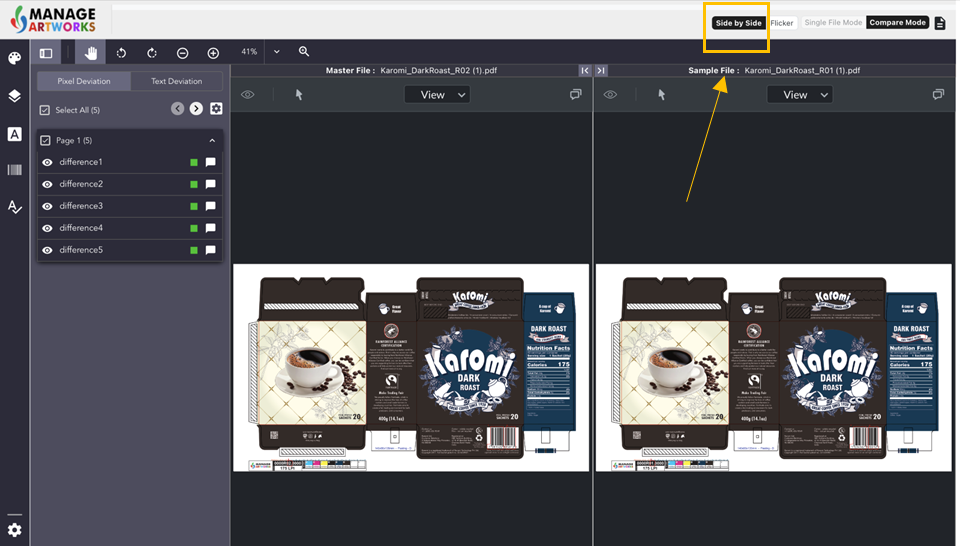This screenshot has height=548, width=960.
Task: Click the 41% zoom value field
Action: (249, 52)
